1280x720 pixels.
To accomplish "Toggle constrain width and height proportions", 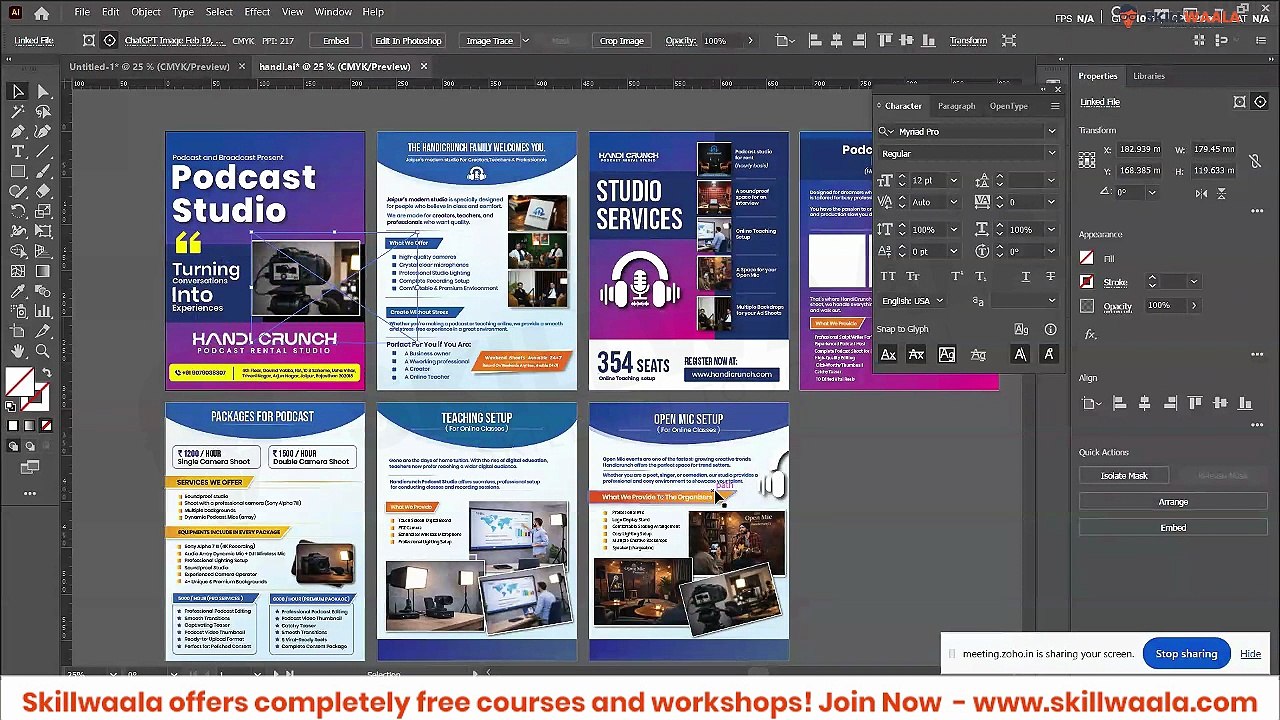I will (x=1254, y=160).
